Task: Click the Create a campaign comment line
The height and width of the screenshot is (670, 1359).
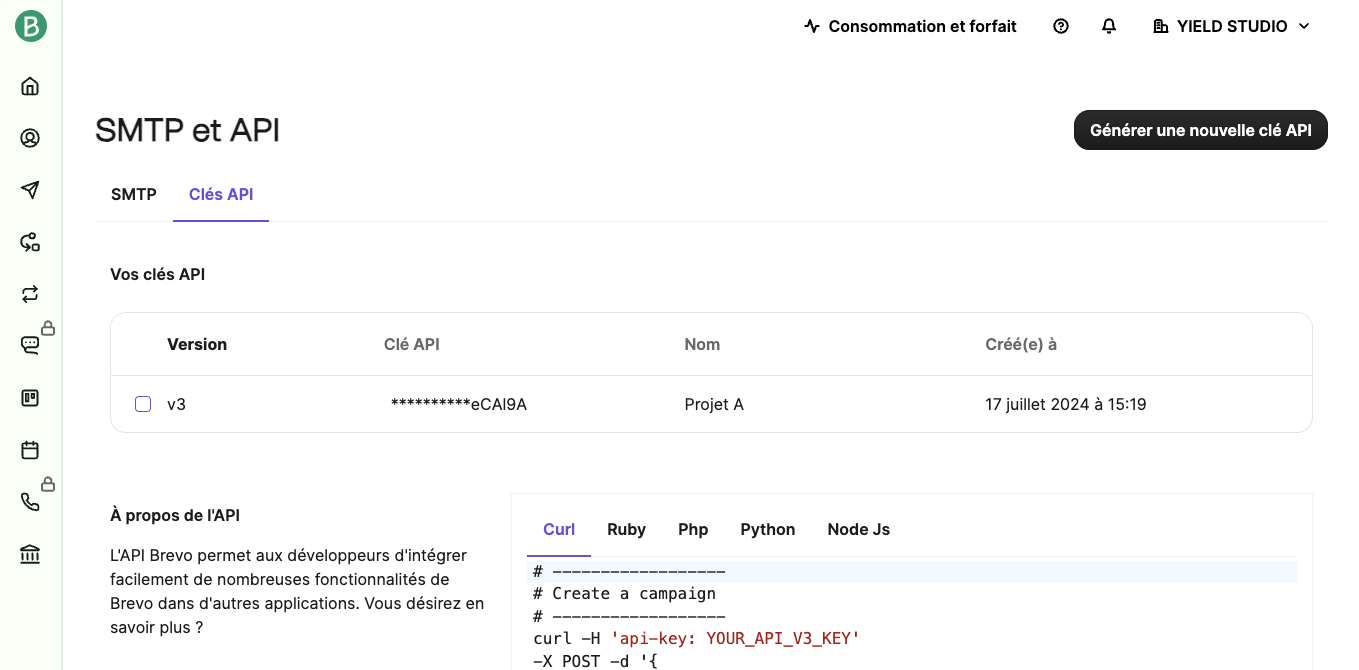Action: tap(625, 594)
